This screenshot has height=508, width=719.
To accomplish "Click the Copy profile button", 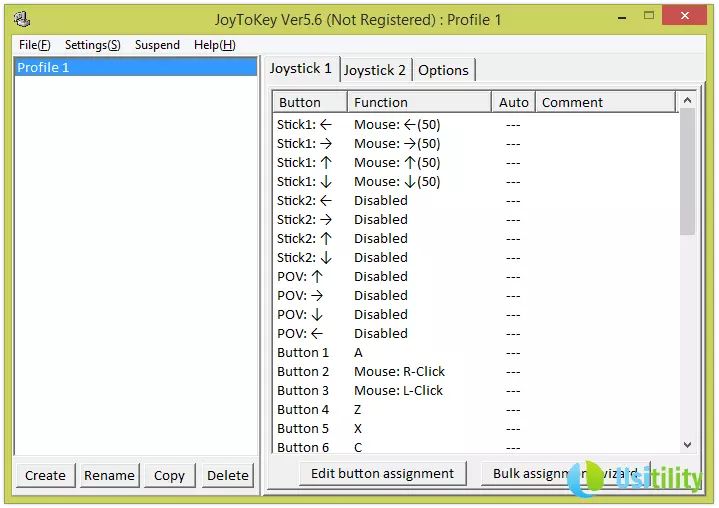I will [x=169, y=475].
